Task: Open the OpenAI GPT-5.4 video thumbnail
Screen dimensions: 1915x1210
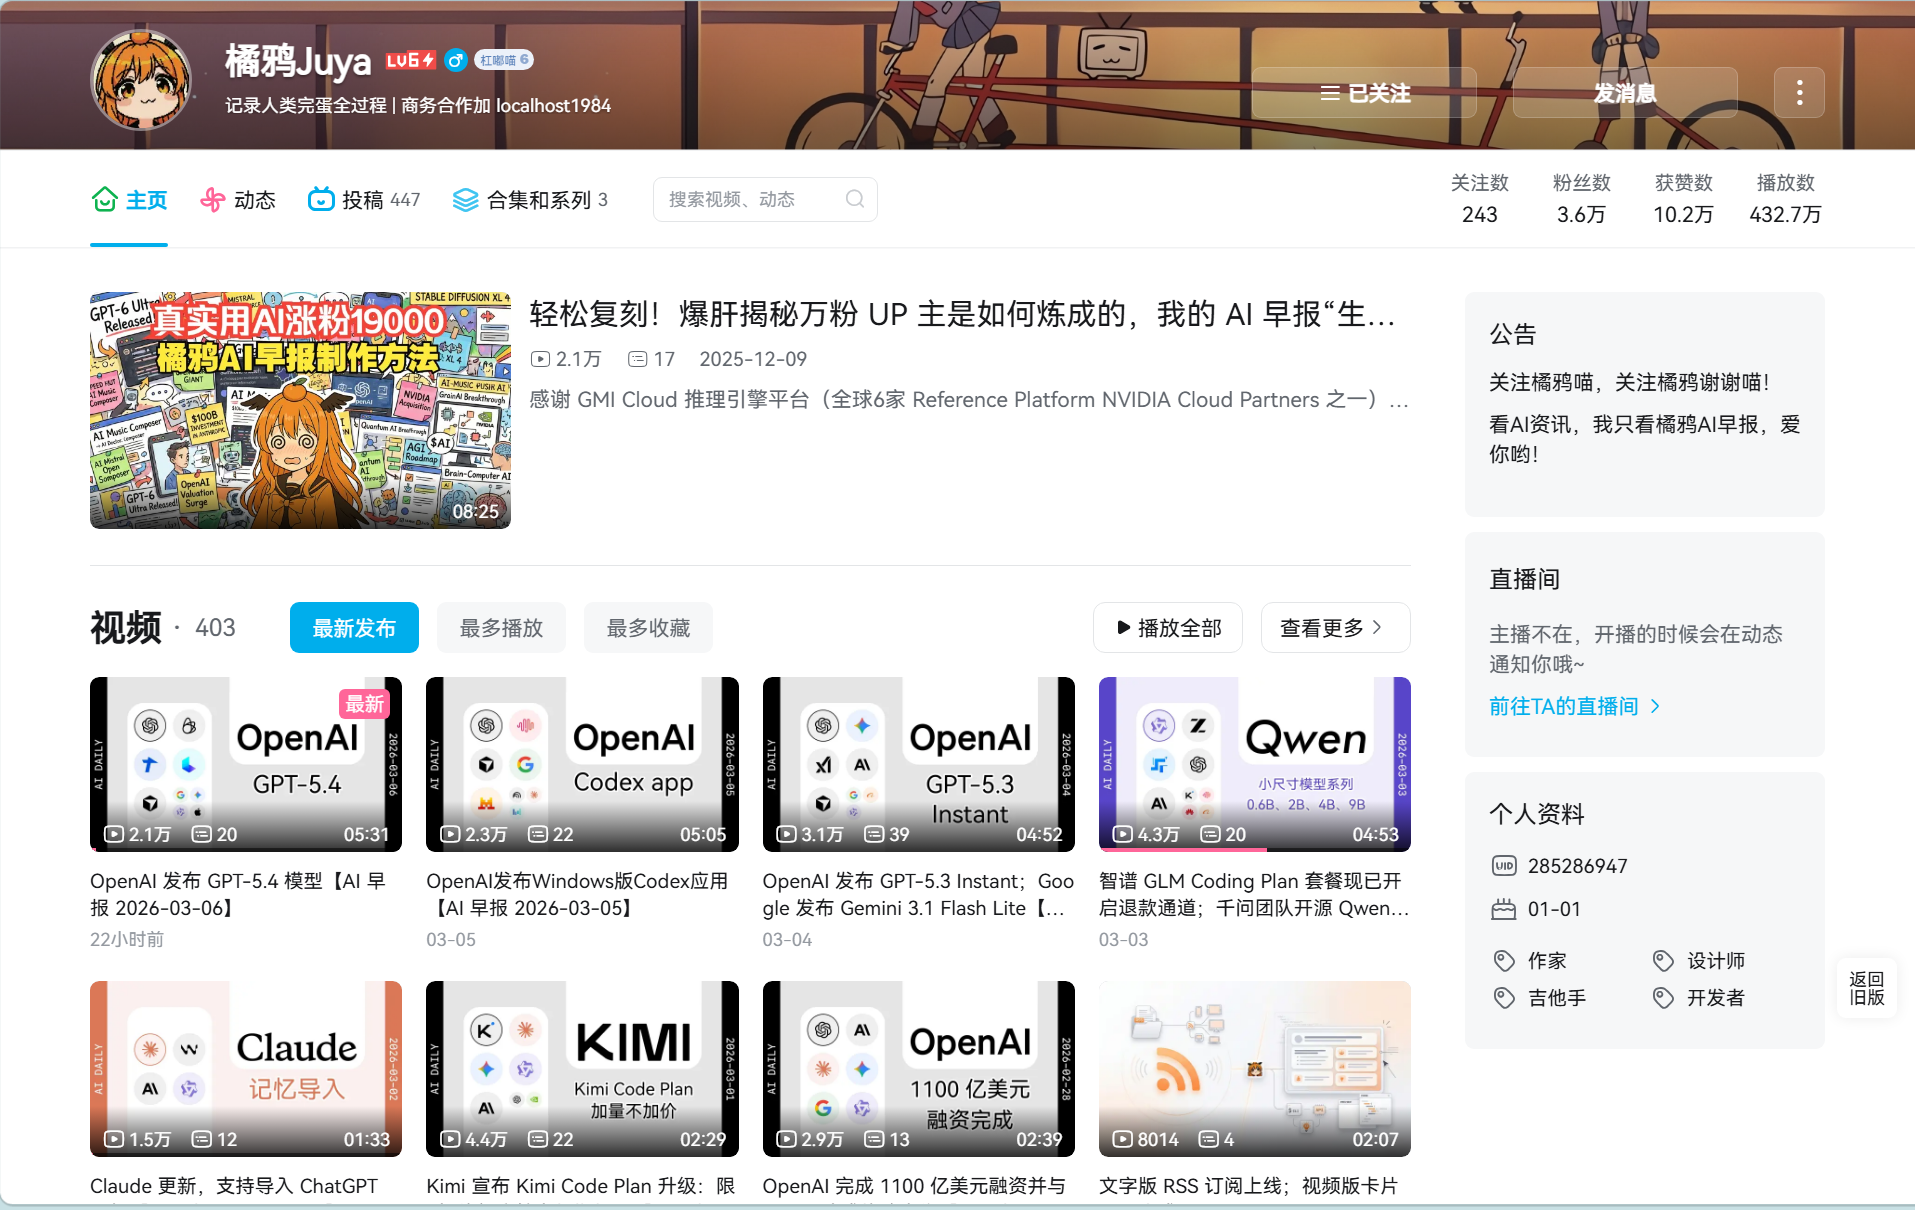Action: pyautogui.click(x=246, y=765)
